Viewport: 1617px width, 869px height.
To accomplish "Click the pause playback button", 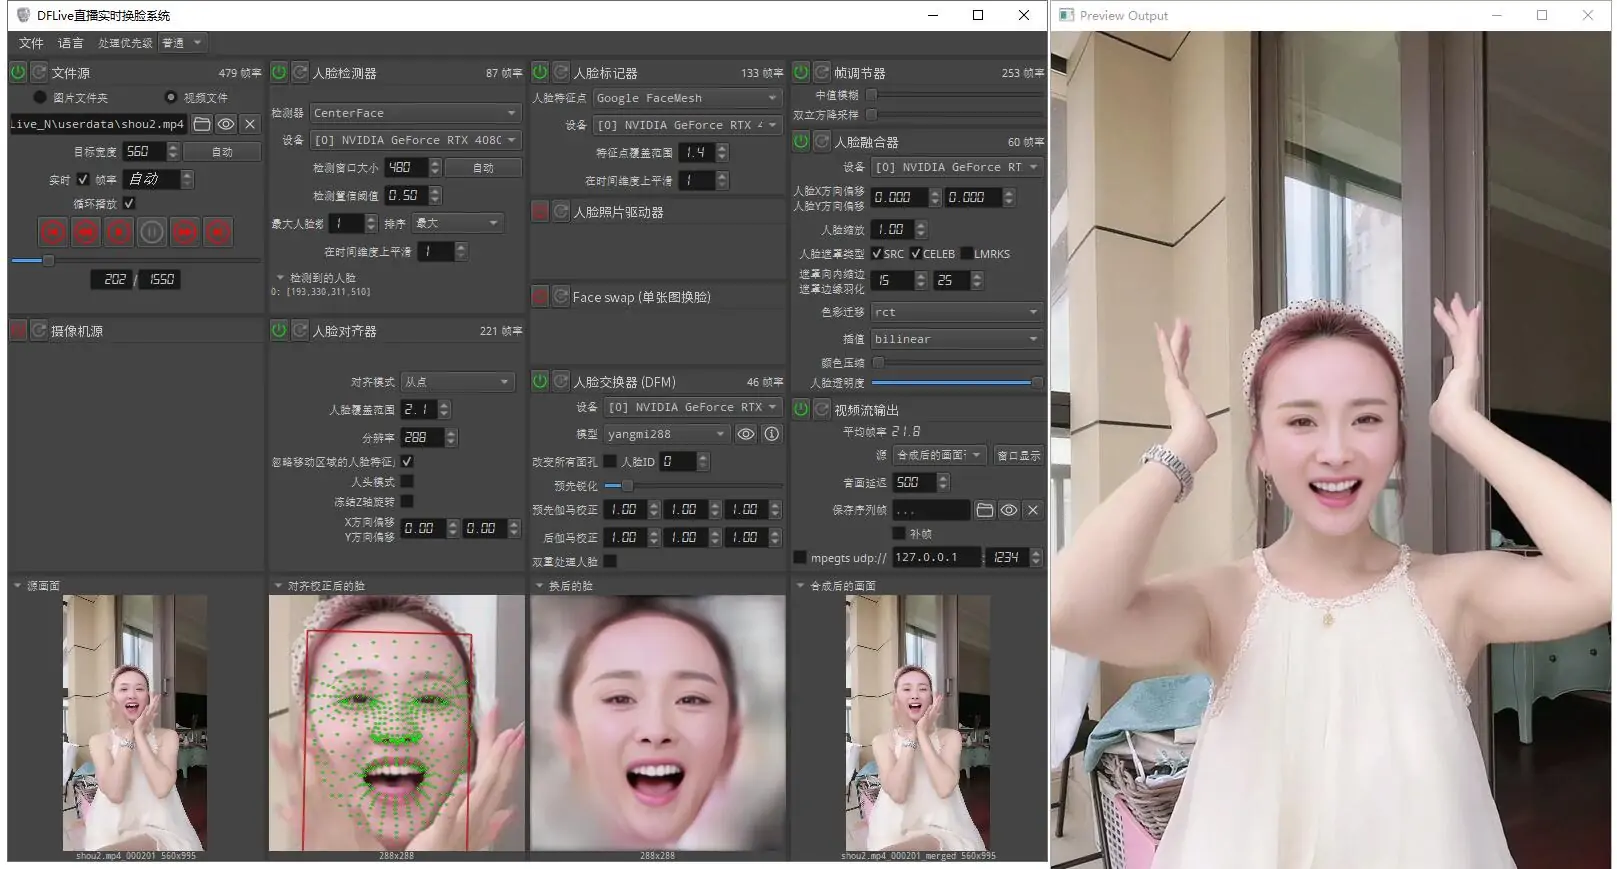I will (x=152, y=233).
